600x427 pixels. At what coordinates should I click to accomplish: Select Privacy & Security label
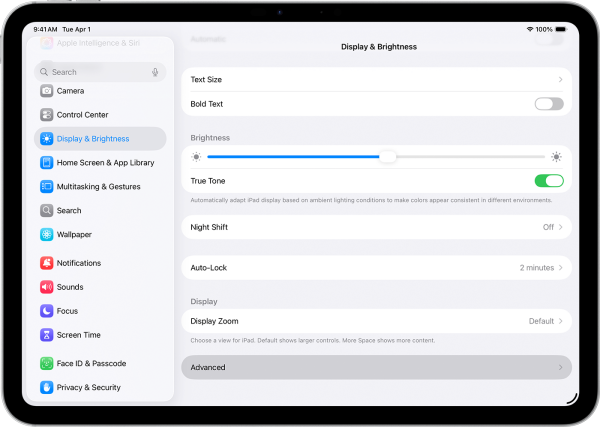[89, 387]
